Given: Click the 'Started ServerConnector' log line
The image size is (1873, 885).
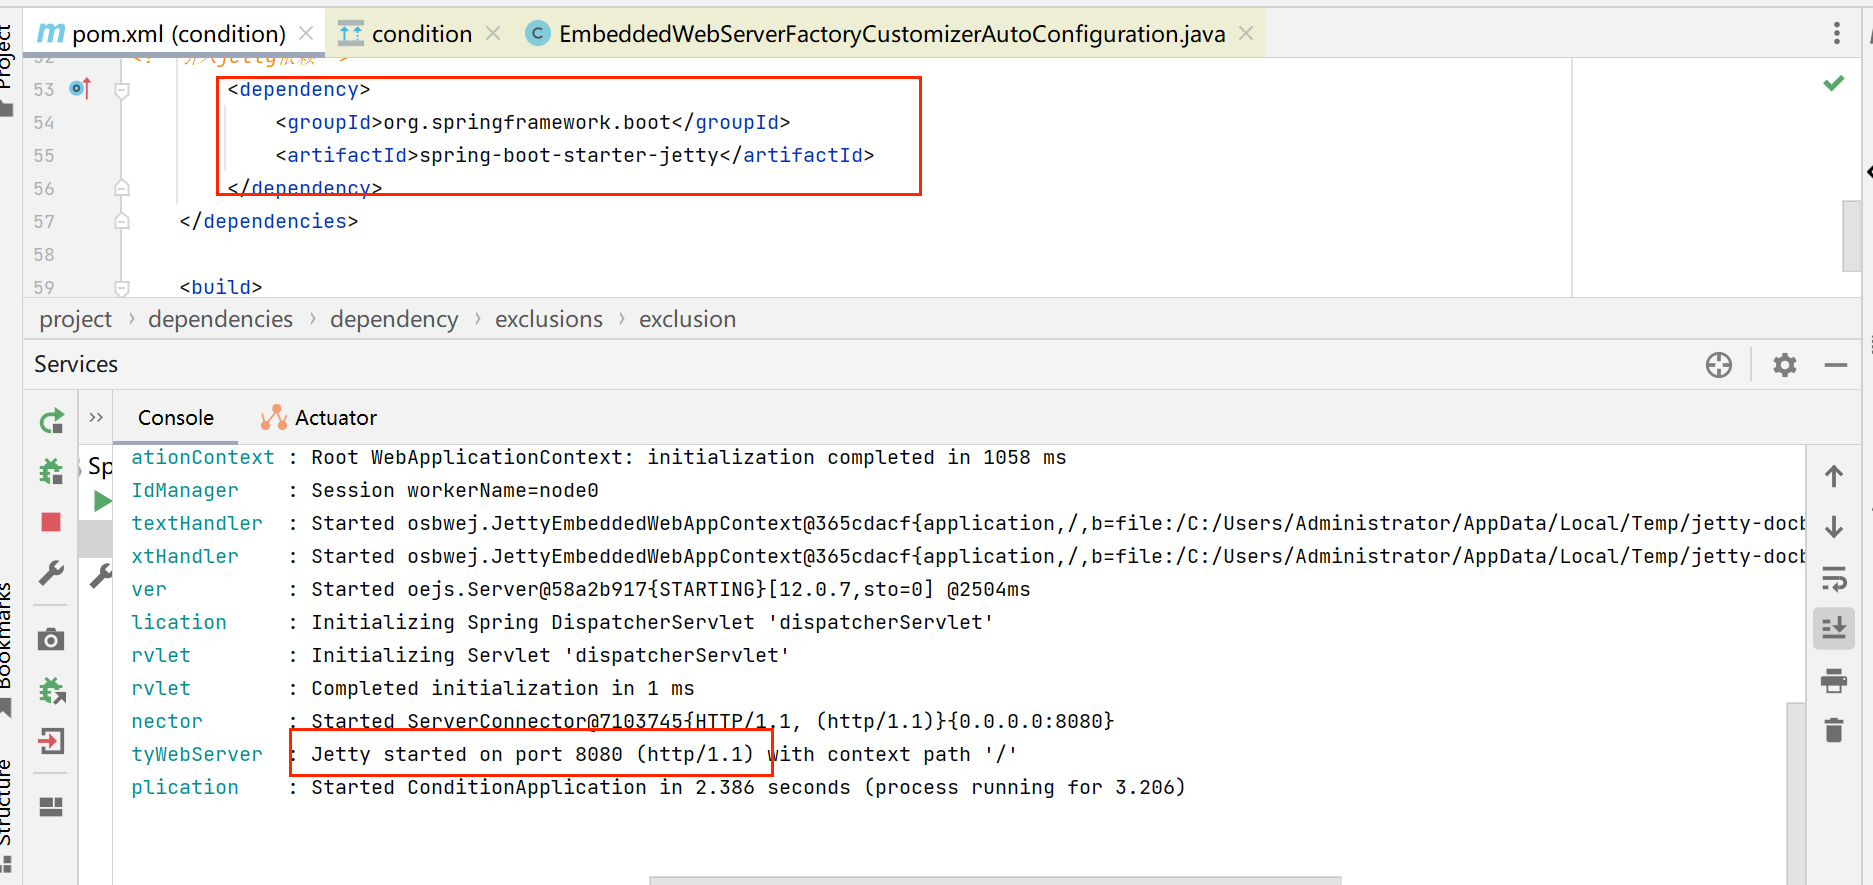Looking at the screenshot, I should click(712, 721).
